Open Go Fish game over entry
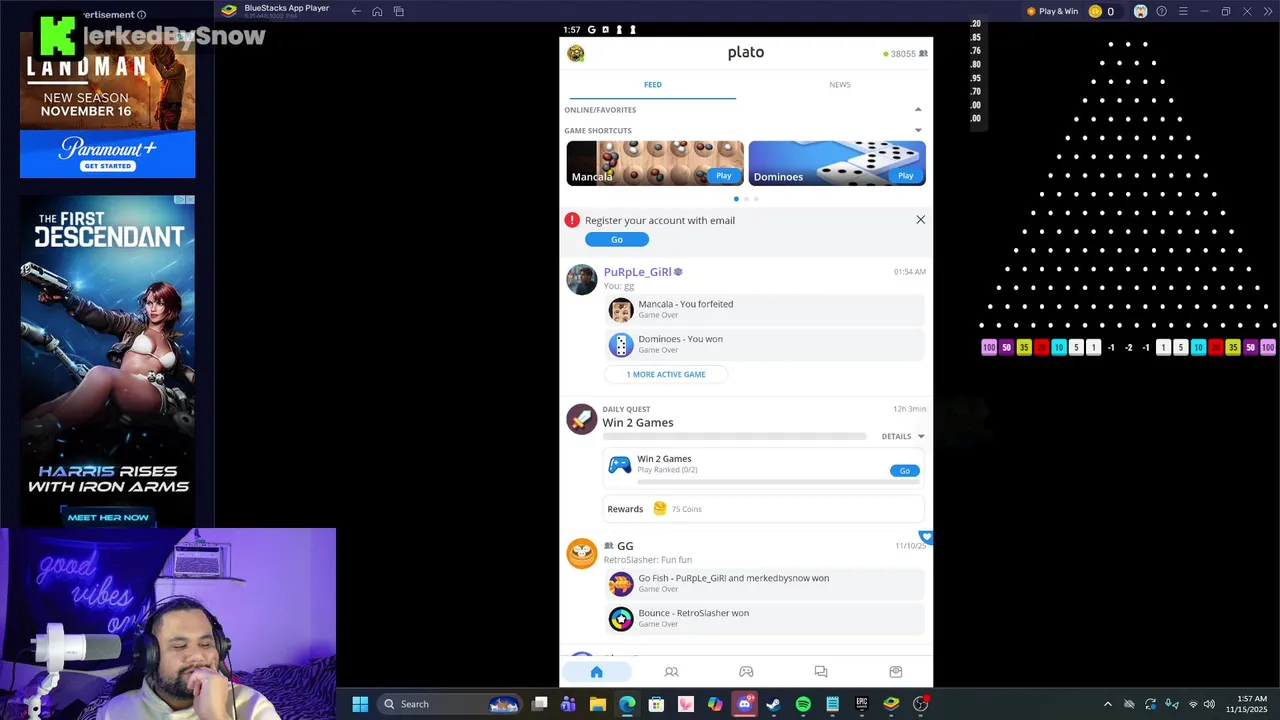This screenshot has width=1280, height=720. tap(766, 583)
